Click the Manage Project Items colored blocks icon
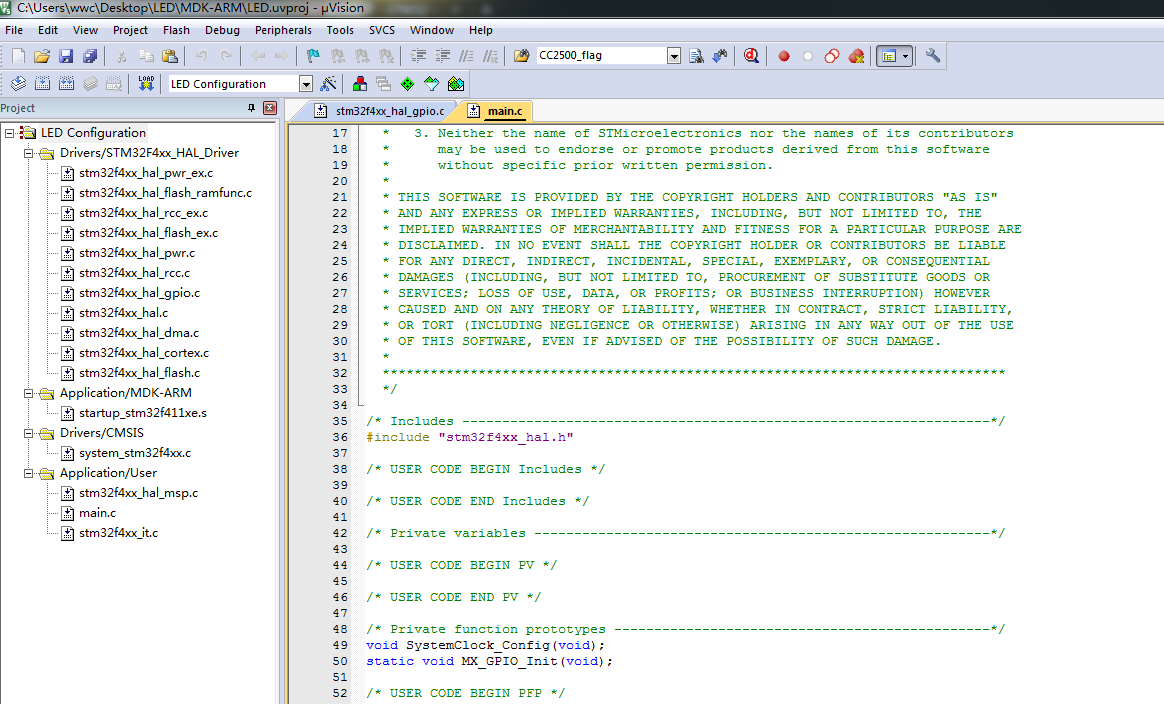The height and width of the screenshot is (704, 1164). (360, 84)
